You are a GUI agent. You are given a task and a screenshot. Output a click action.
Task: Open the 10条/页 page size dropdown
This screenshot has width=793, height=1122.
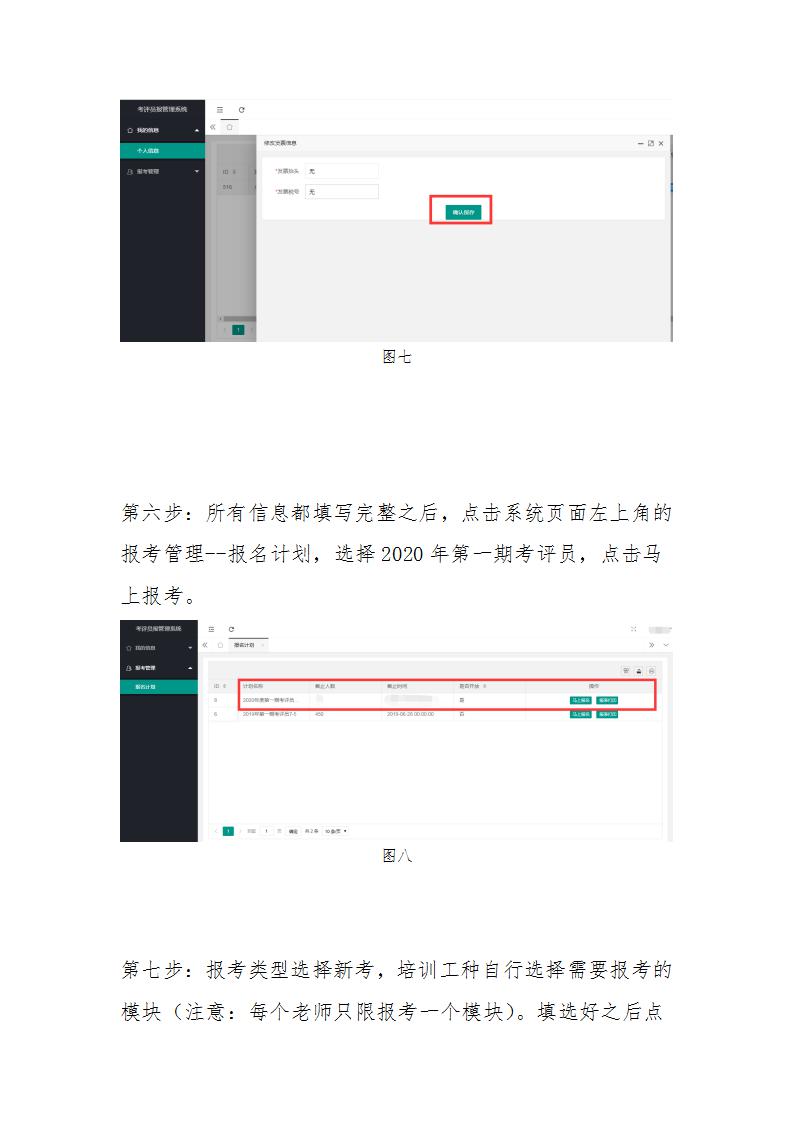tap(336, 831)
